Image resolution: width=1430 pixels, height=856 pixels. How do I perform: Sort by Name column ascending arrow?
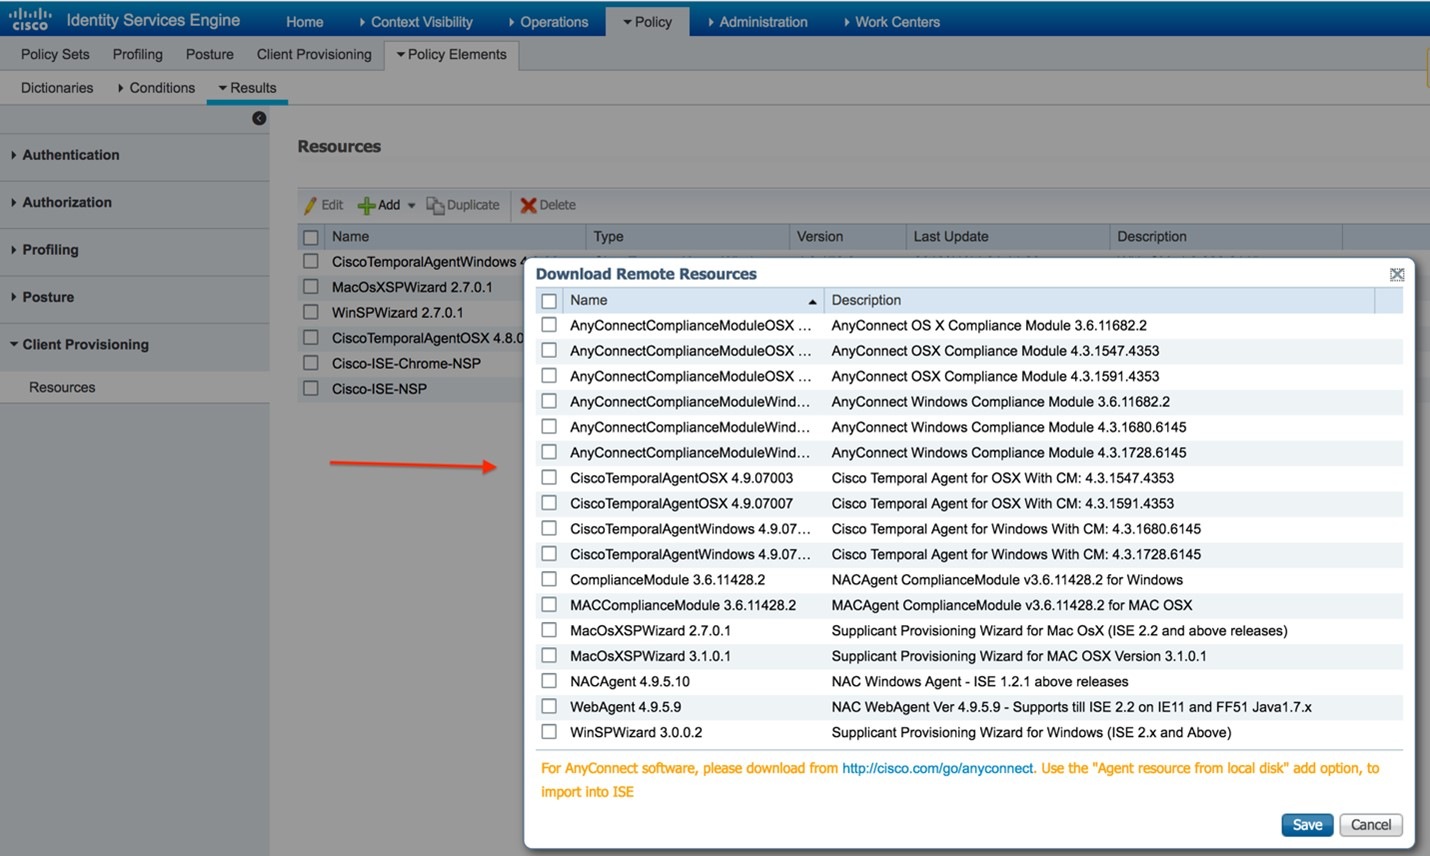point(812,301)
